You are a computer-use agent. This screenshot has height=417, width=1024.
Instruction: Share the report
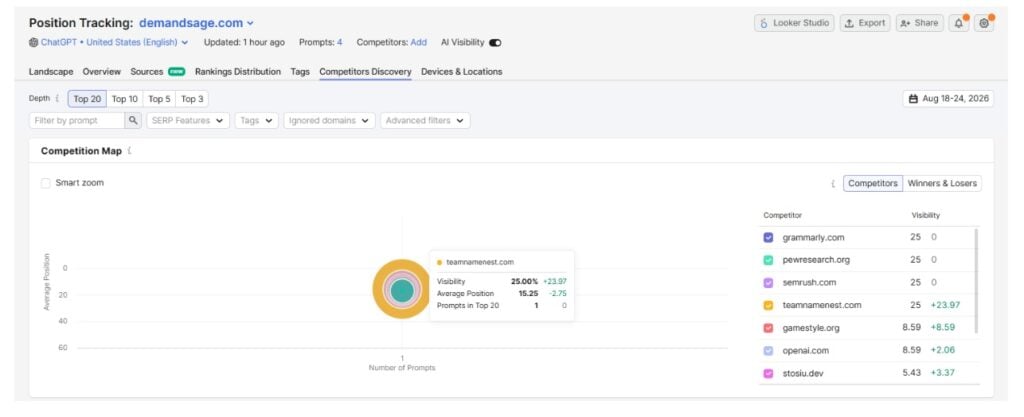click(920, 23)
